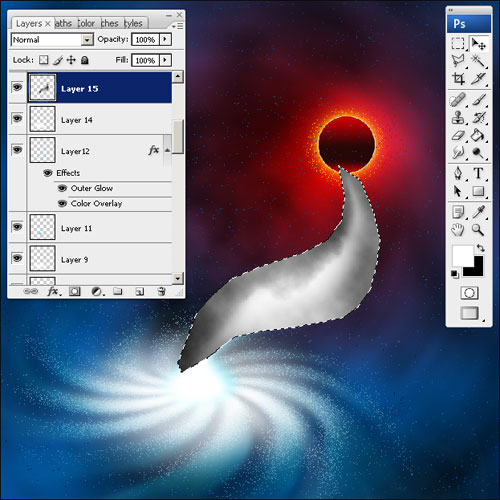Select the Move tool
Image resolution: width=500 pixels, height=500 pixels.
[479, 44]
